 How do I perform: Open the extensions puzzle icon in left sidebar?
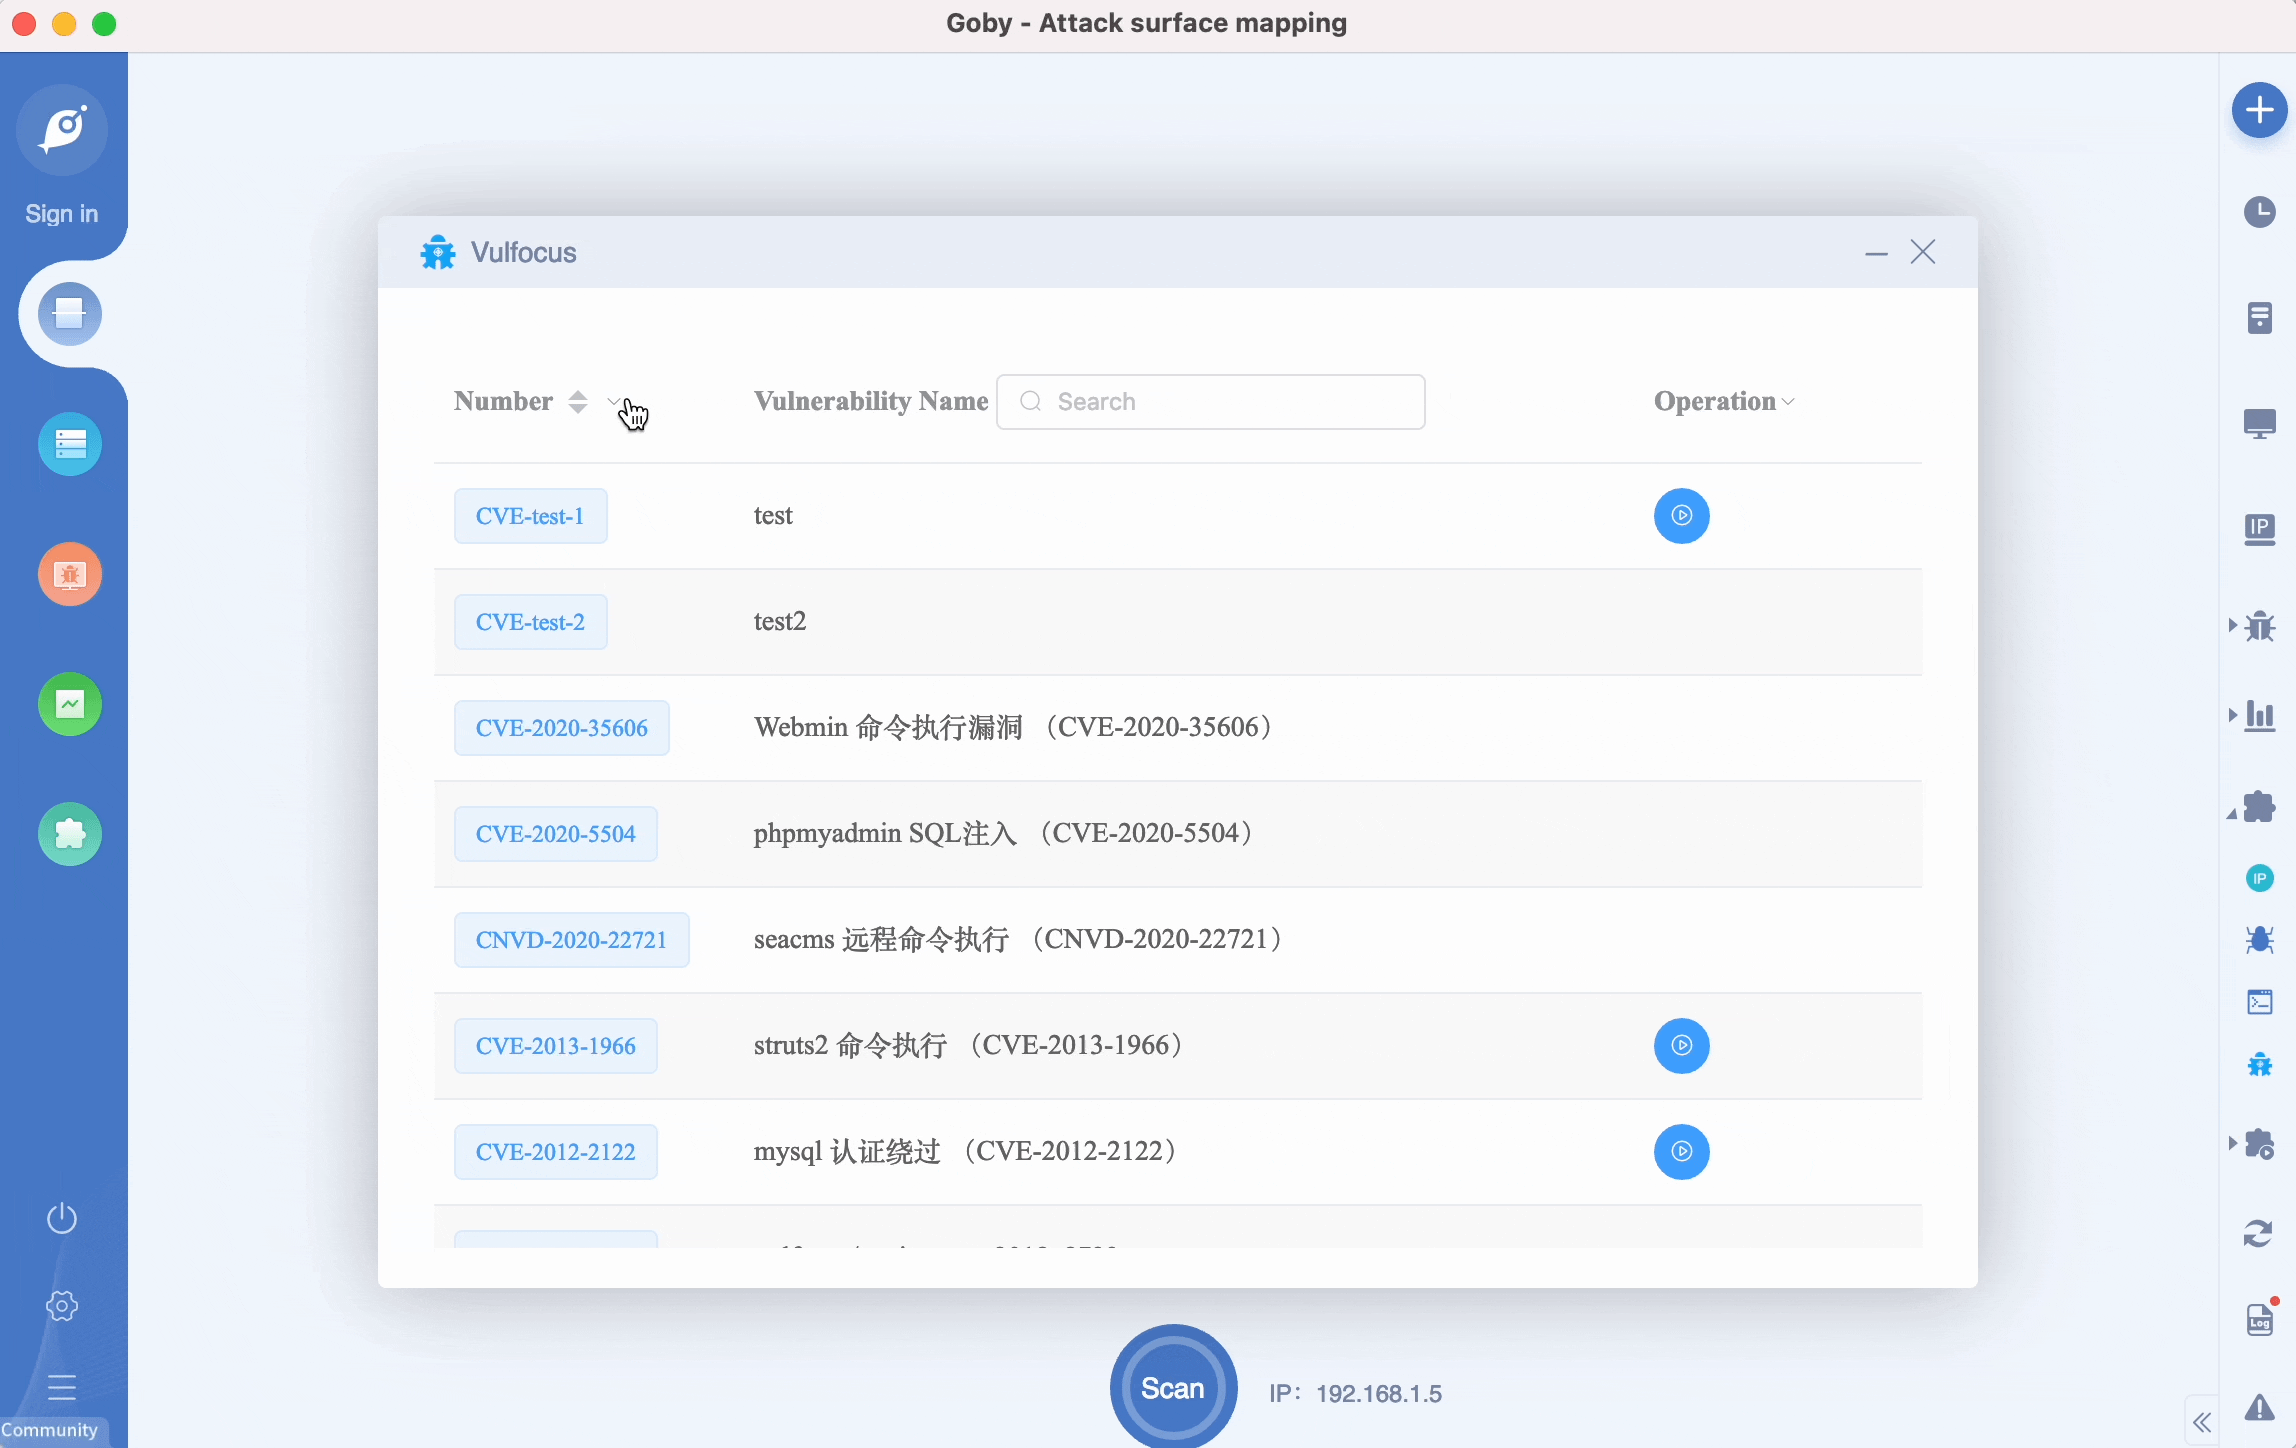70,834
